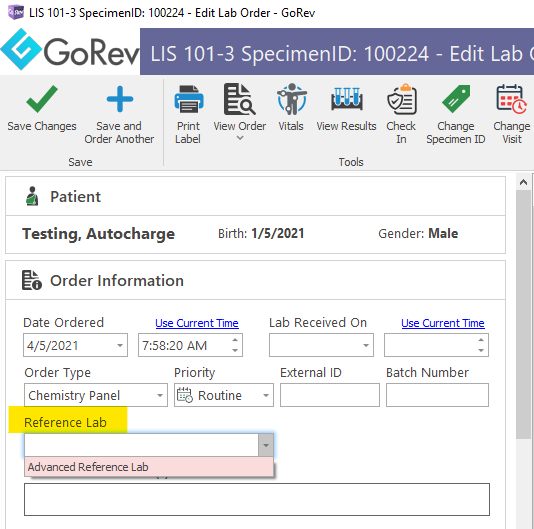Expand the Lab Received On date dropdown
This screenshot has height=529, width=534.
(366, 345)
